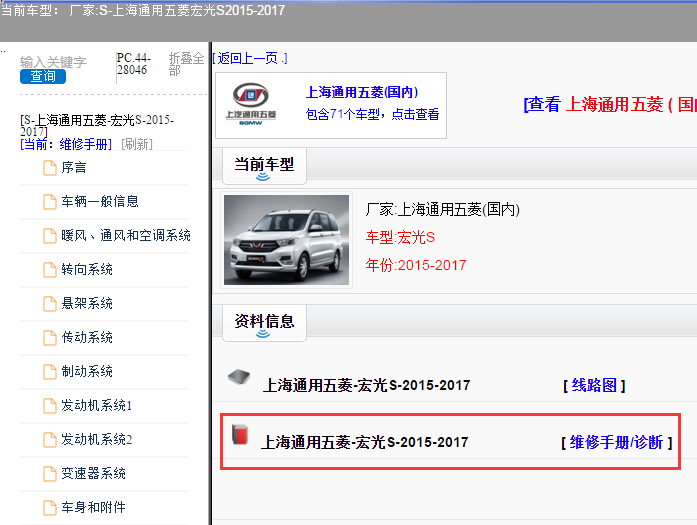Click the 宏光S car thumbnail image

pyautogui.click(x=286, y=240)
